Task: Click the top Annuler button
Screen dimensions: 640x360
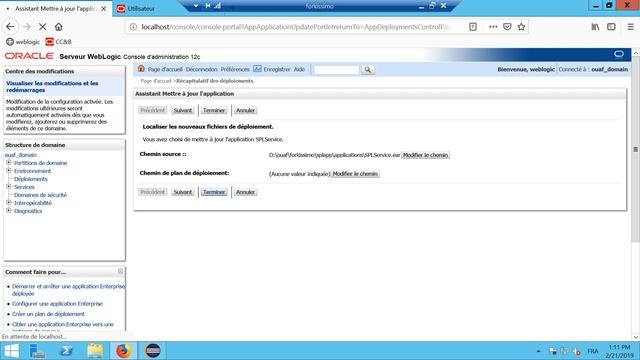Action: [x=245, y=110]
